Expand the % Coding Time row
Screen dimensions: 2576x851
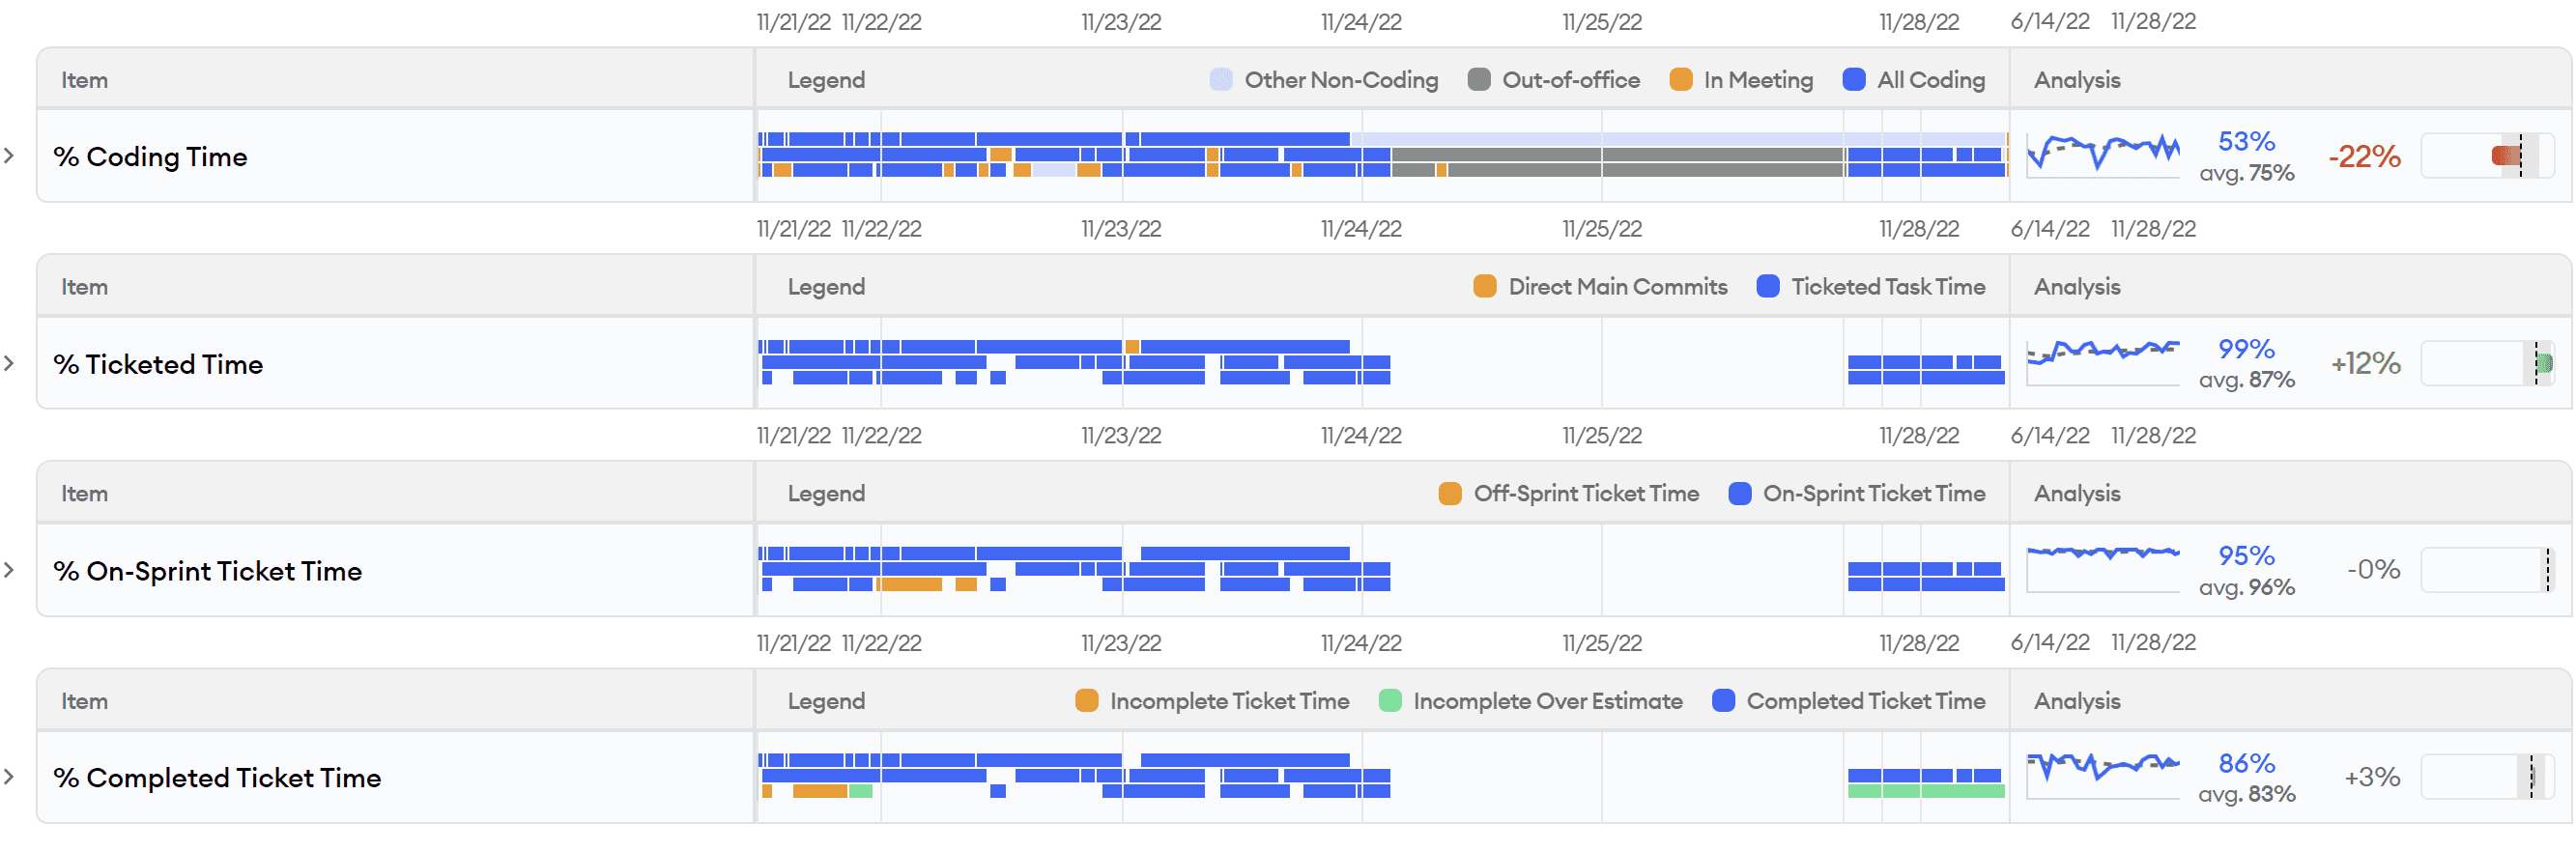pyautogui.click(x=9, y=156)
